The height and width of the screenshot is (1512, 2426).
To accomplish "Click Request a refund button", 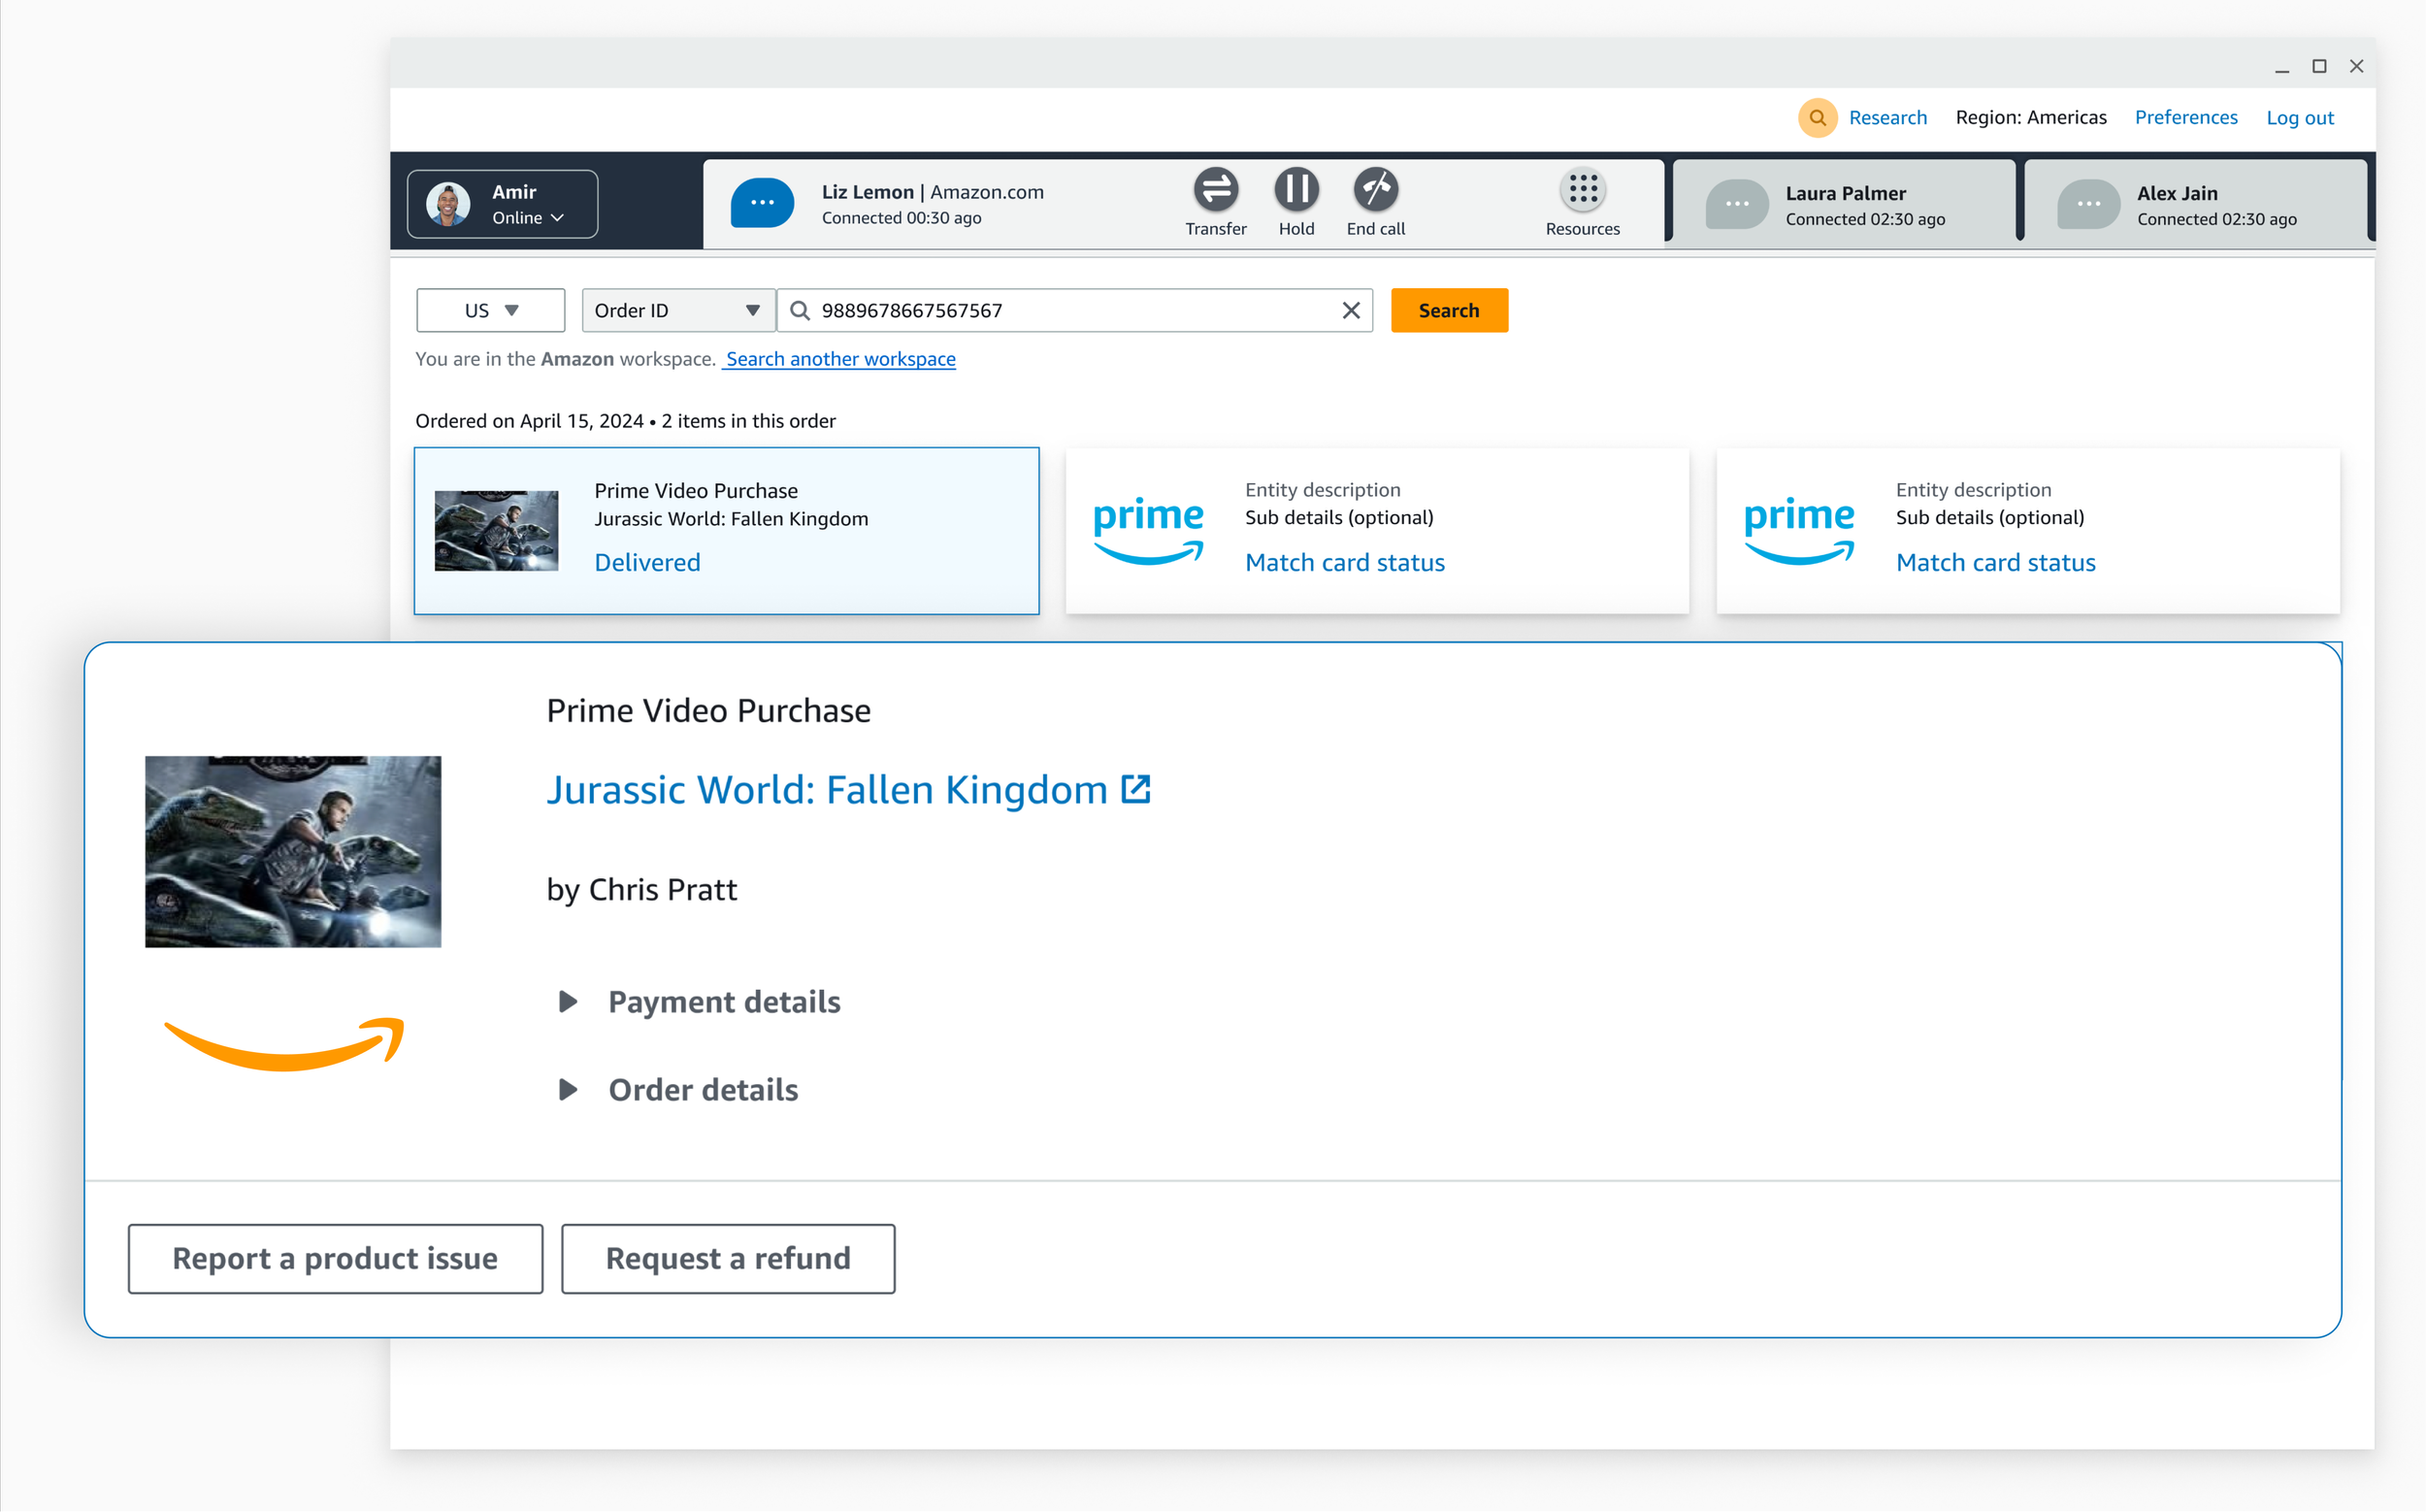I will click(x=727, y=1258).
